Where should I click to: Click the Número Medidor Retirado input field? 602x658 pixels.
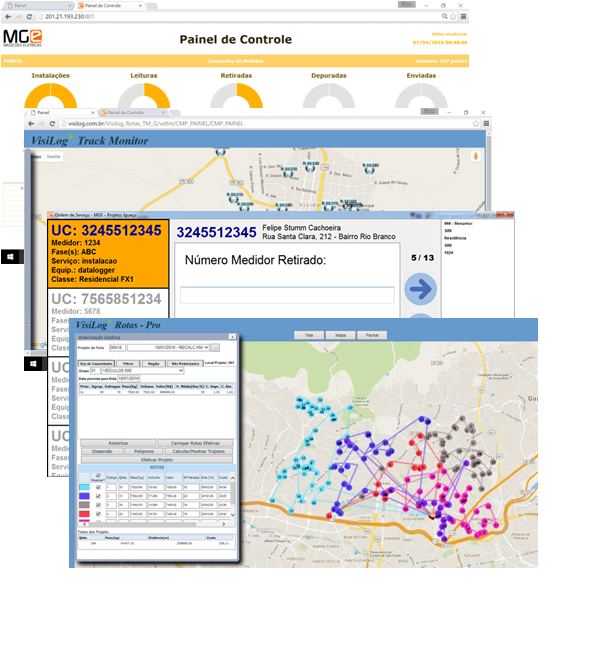(287, 295)
